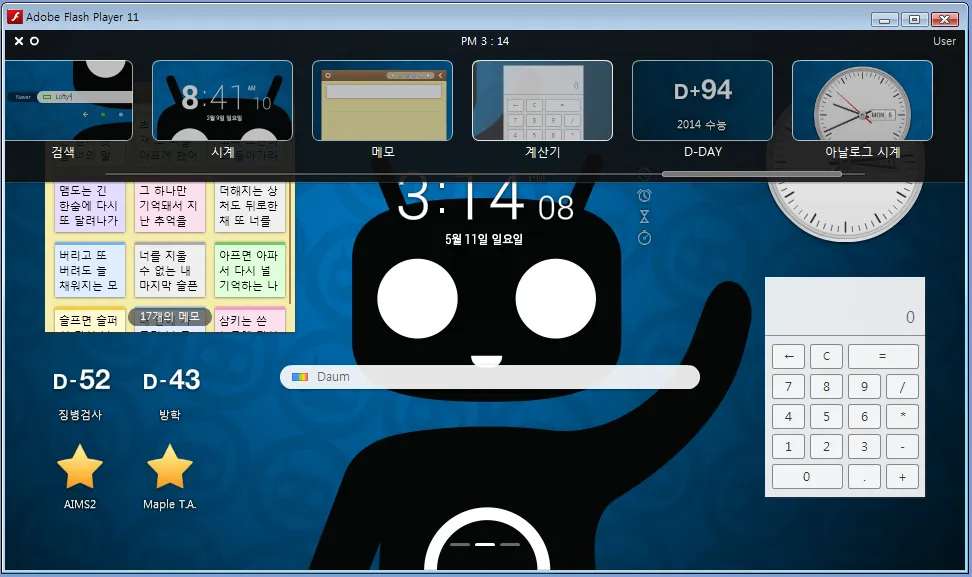Viewport: 972px width, 577px height.
Task: Close the Adobe Flash Player window
Action: coord(945,20)
